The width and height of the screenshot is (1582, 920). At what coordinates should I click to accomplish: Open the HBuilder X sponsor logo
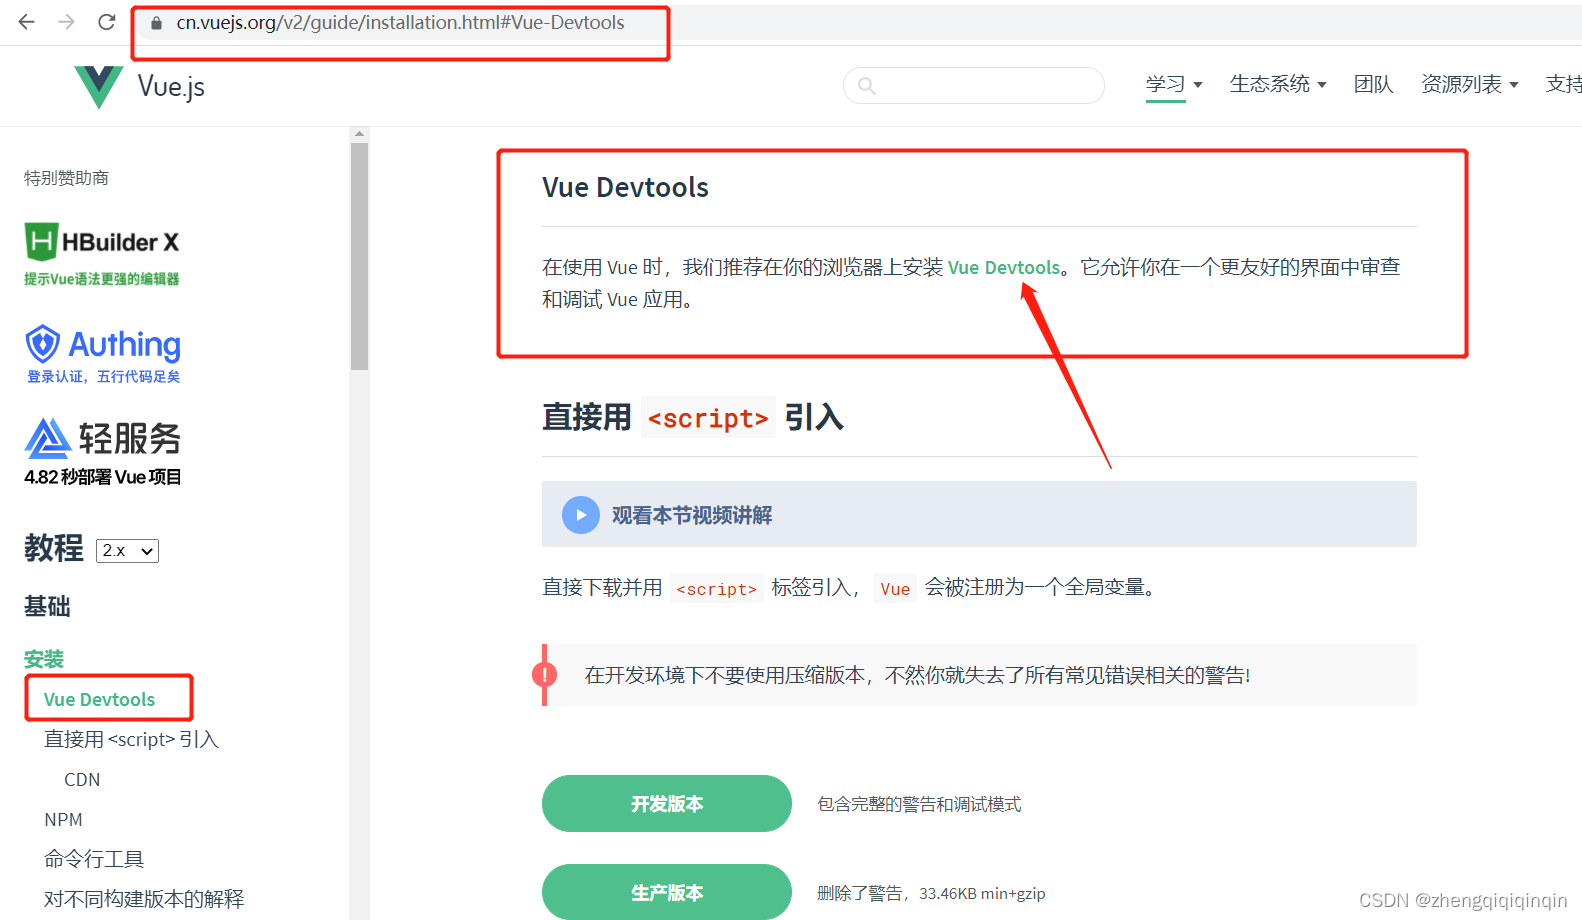(102, 254)
